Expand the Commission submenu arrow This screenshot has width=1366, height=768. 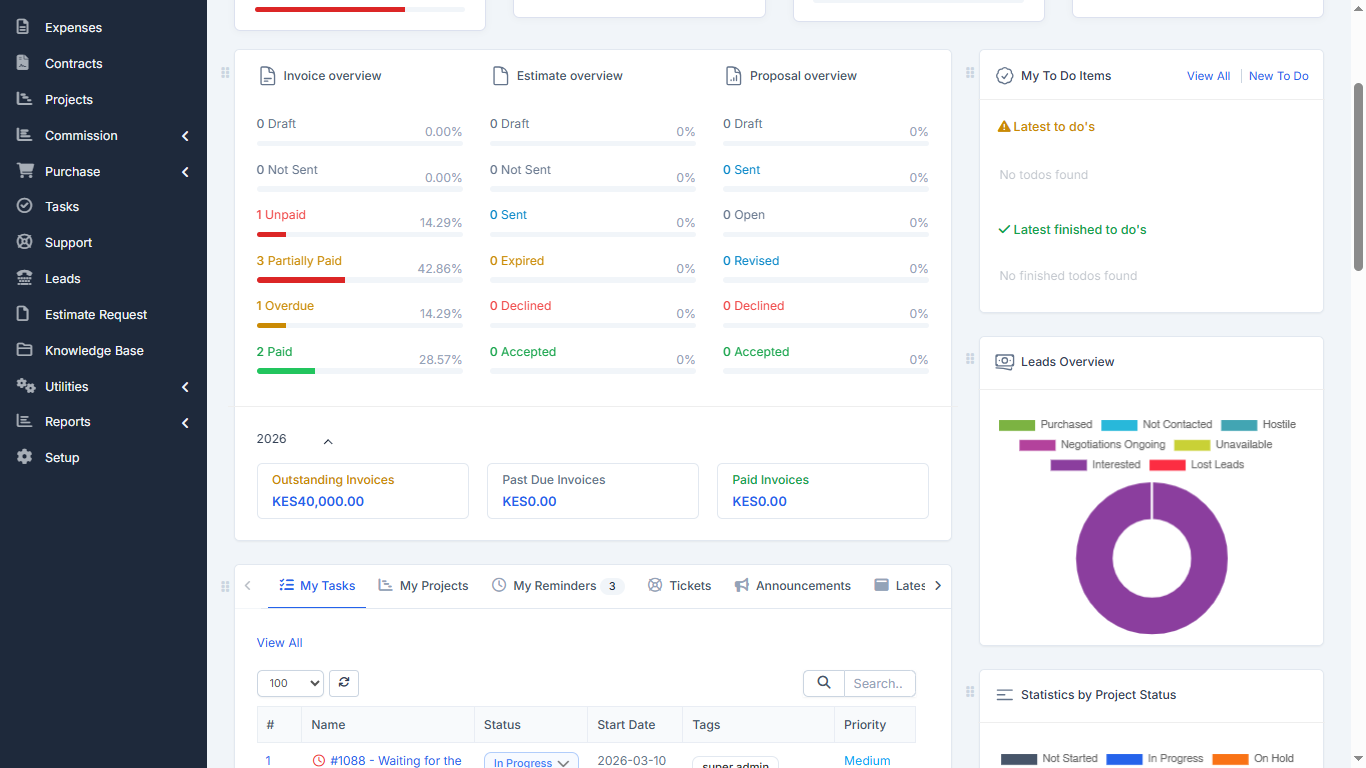185,136
